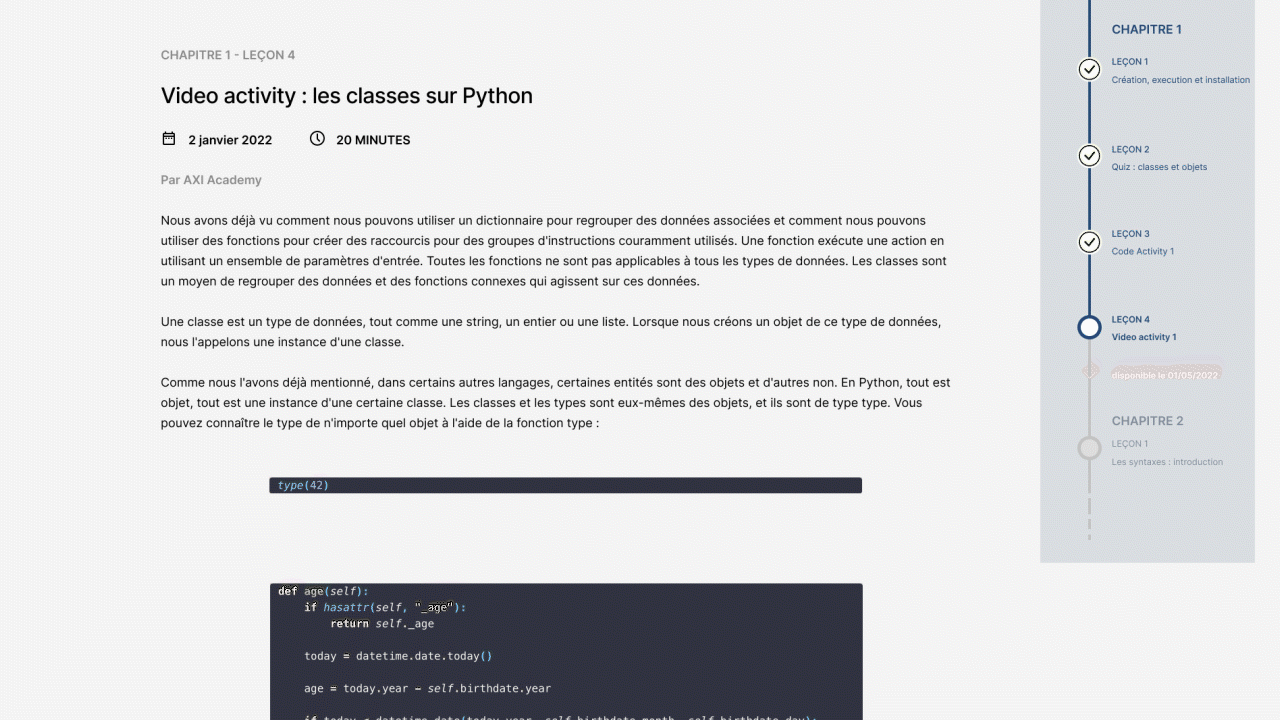Open lesson 'Video activity 1'
Image resolution: width=1280 pixels, height=720 pixels.
pos(1144,337)
